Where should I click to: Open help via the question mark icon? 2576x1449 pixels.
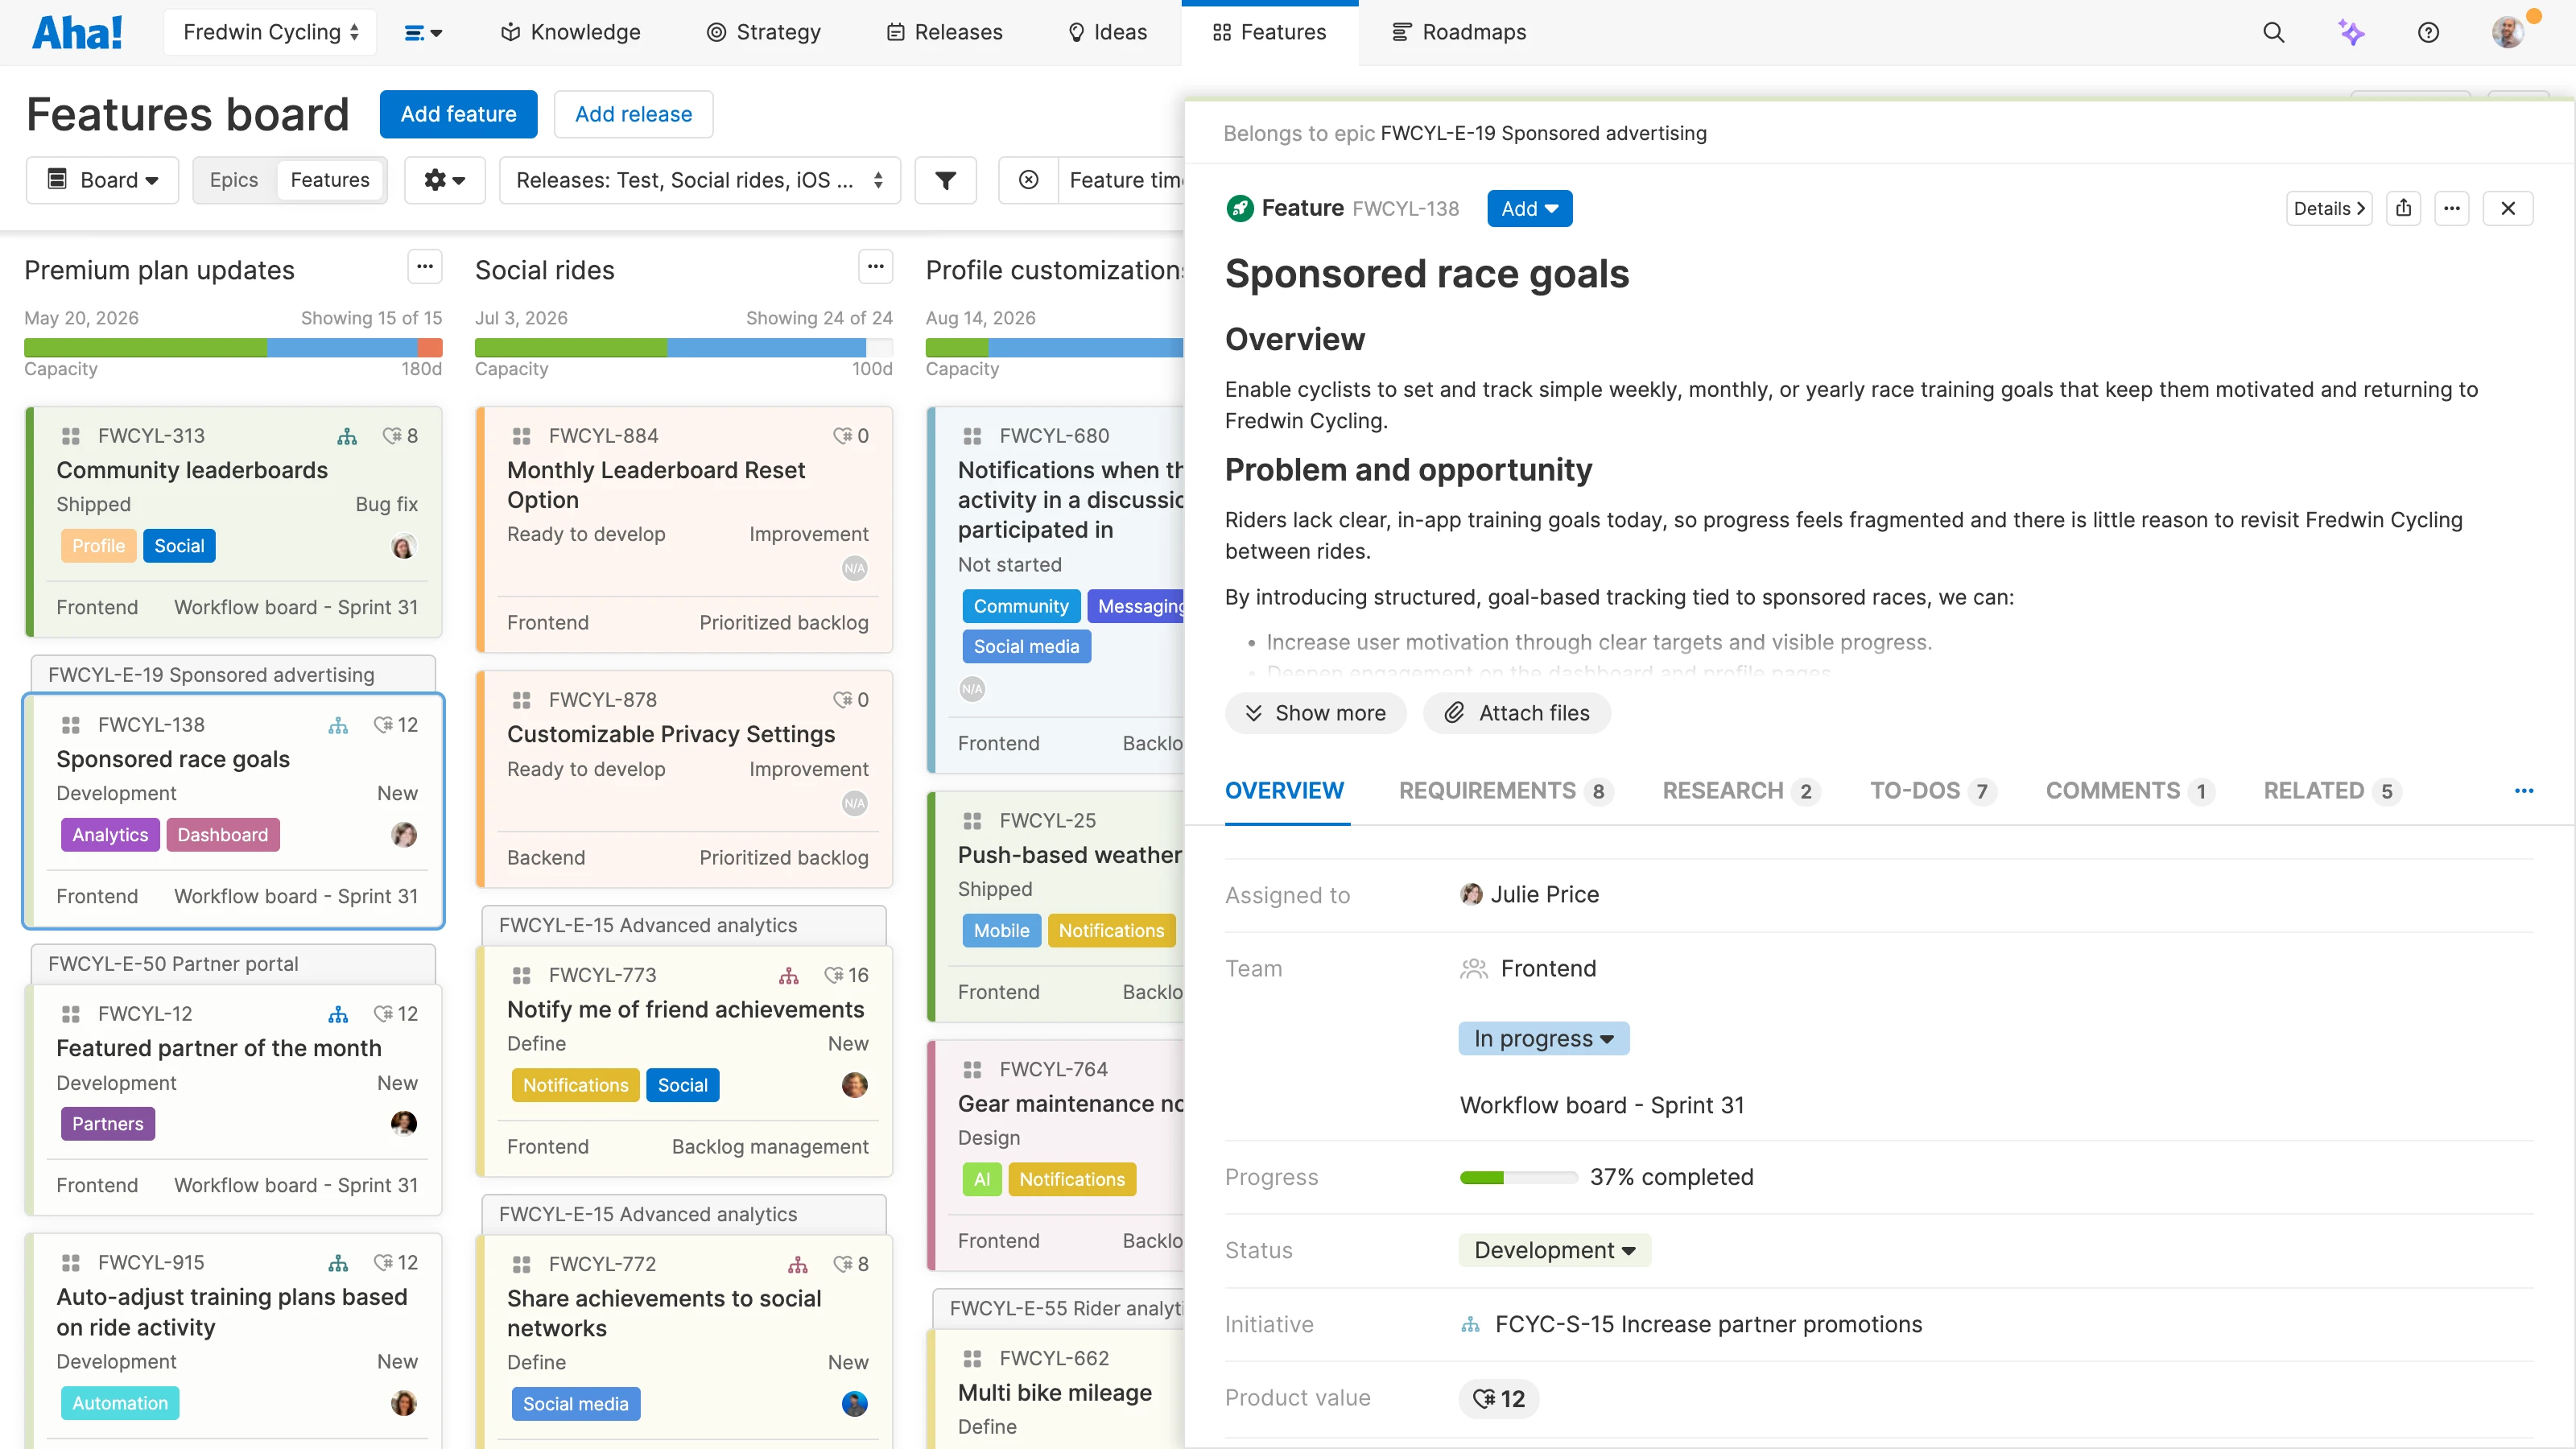(2430, 32)
